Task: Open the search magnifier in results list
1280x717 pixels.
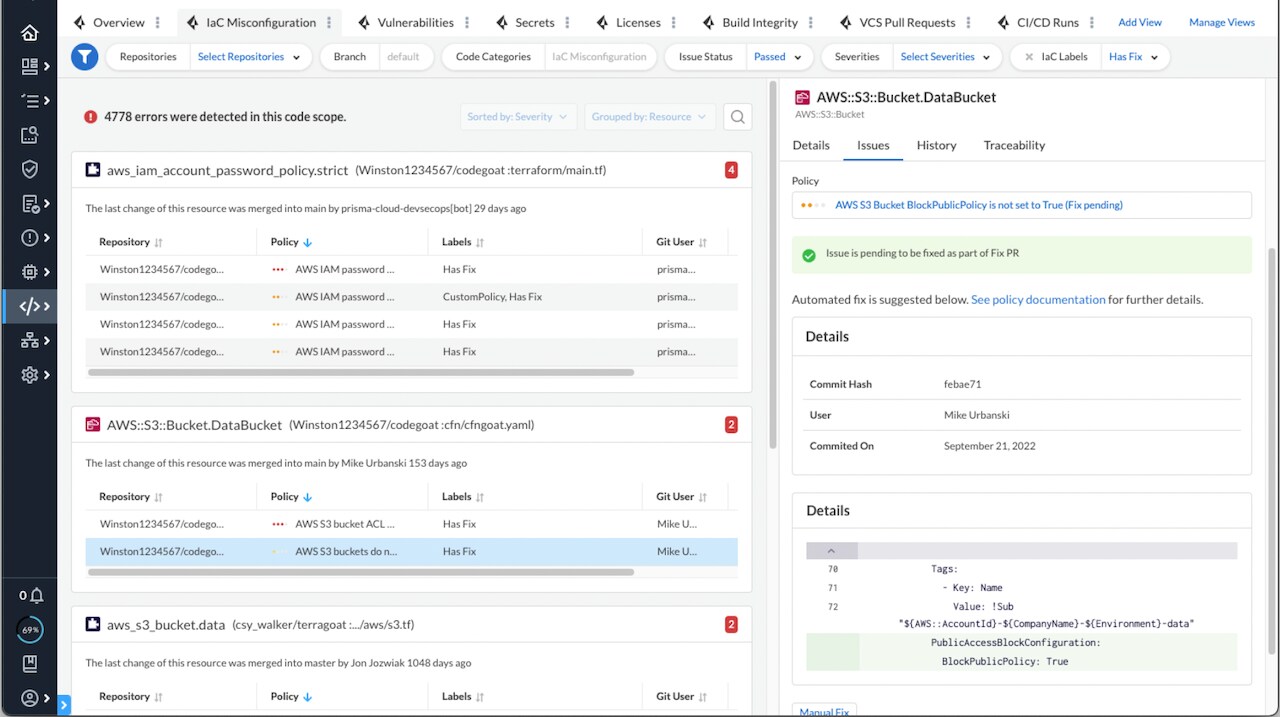Action: pyautogui.click(x=737, y=117)
